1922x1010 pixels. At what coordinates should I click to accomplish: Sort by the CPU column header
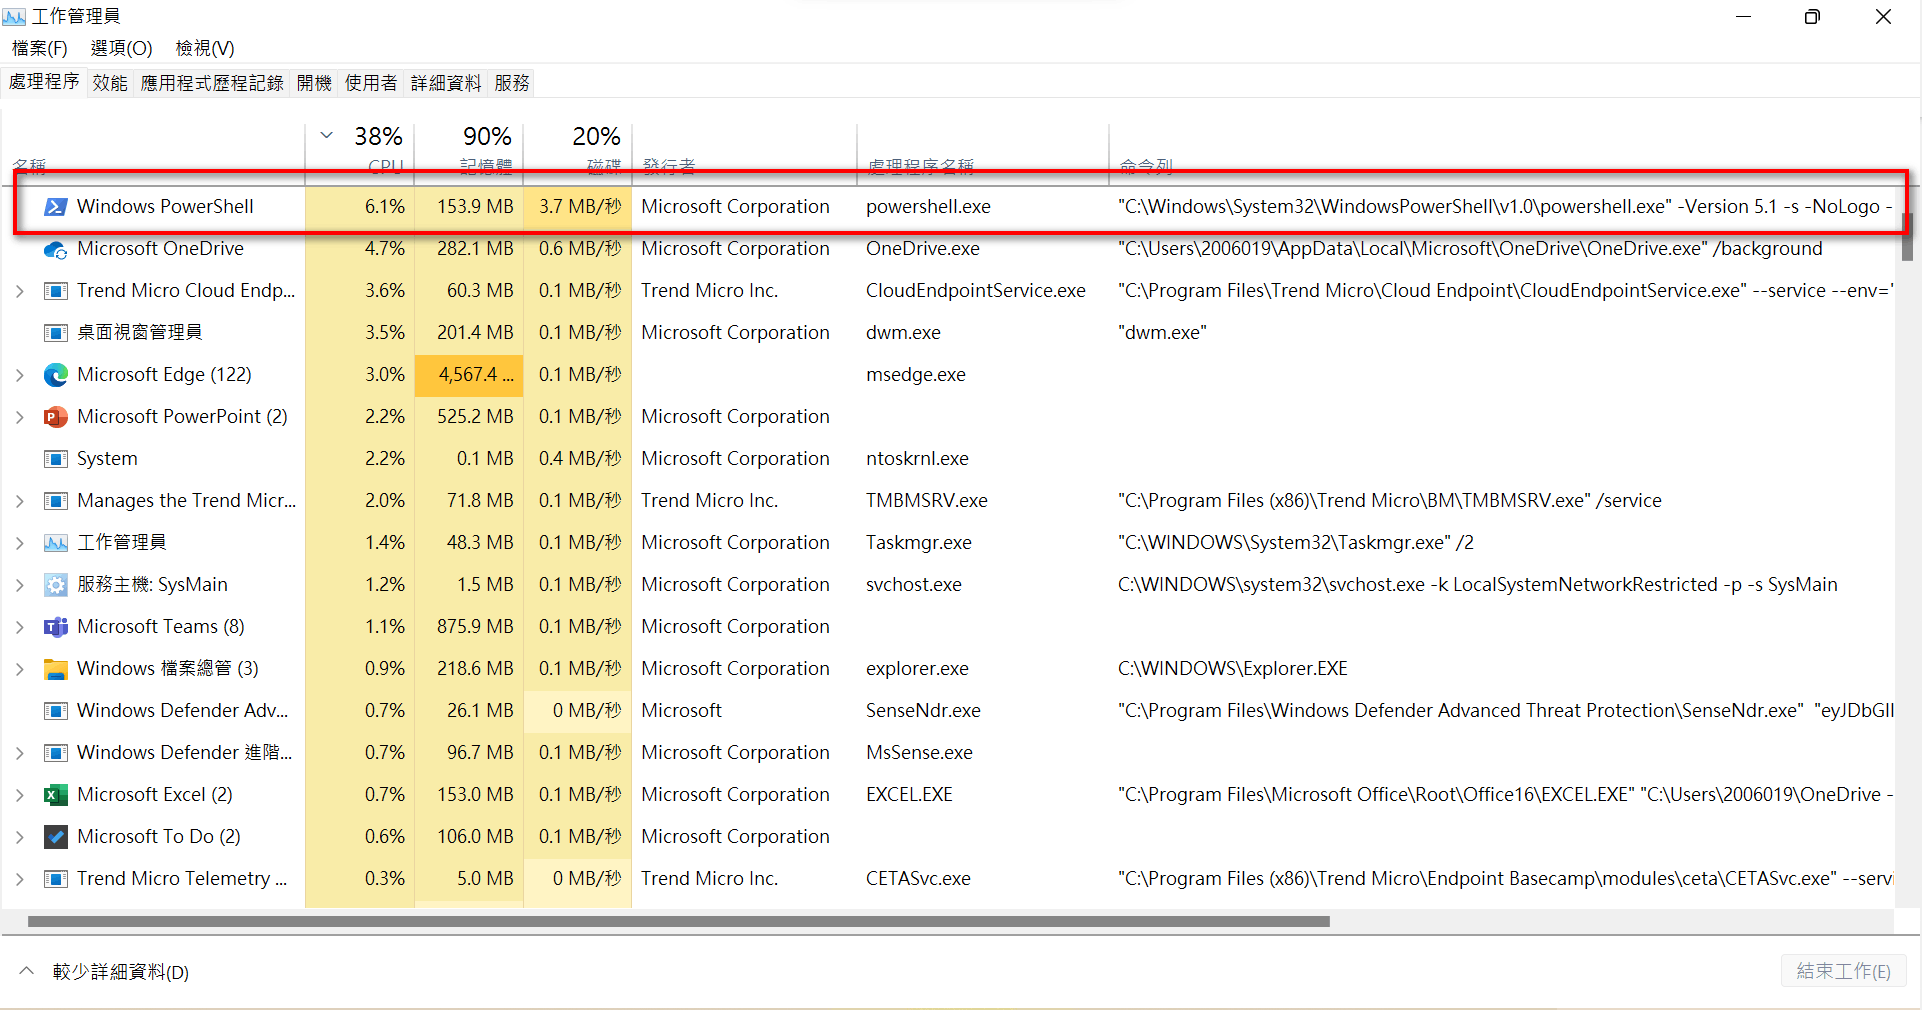[x=360, y=153]
